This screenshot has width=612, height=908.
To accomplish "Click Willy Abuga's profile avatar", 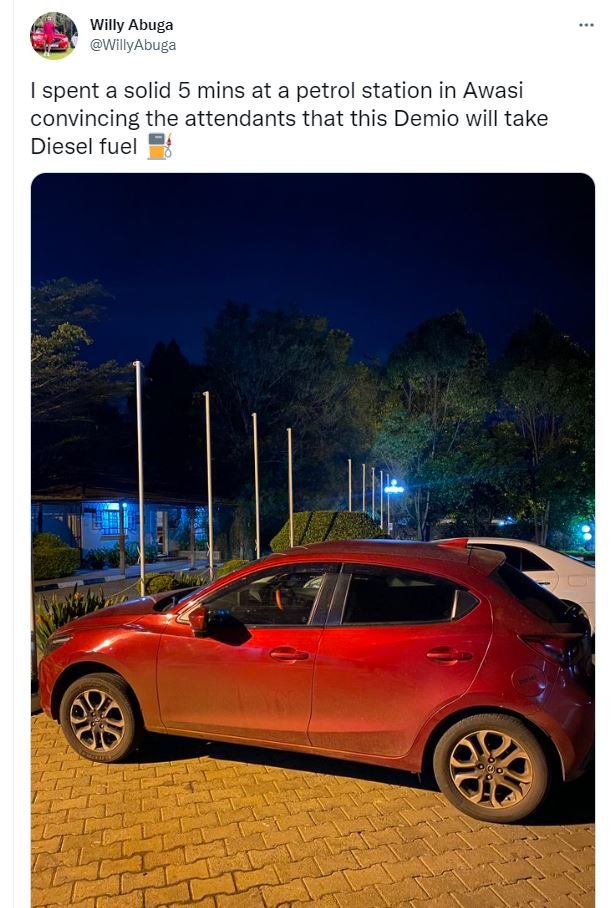I will click(54, 35).
